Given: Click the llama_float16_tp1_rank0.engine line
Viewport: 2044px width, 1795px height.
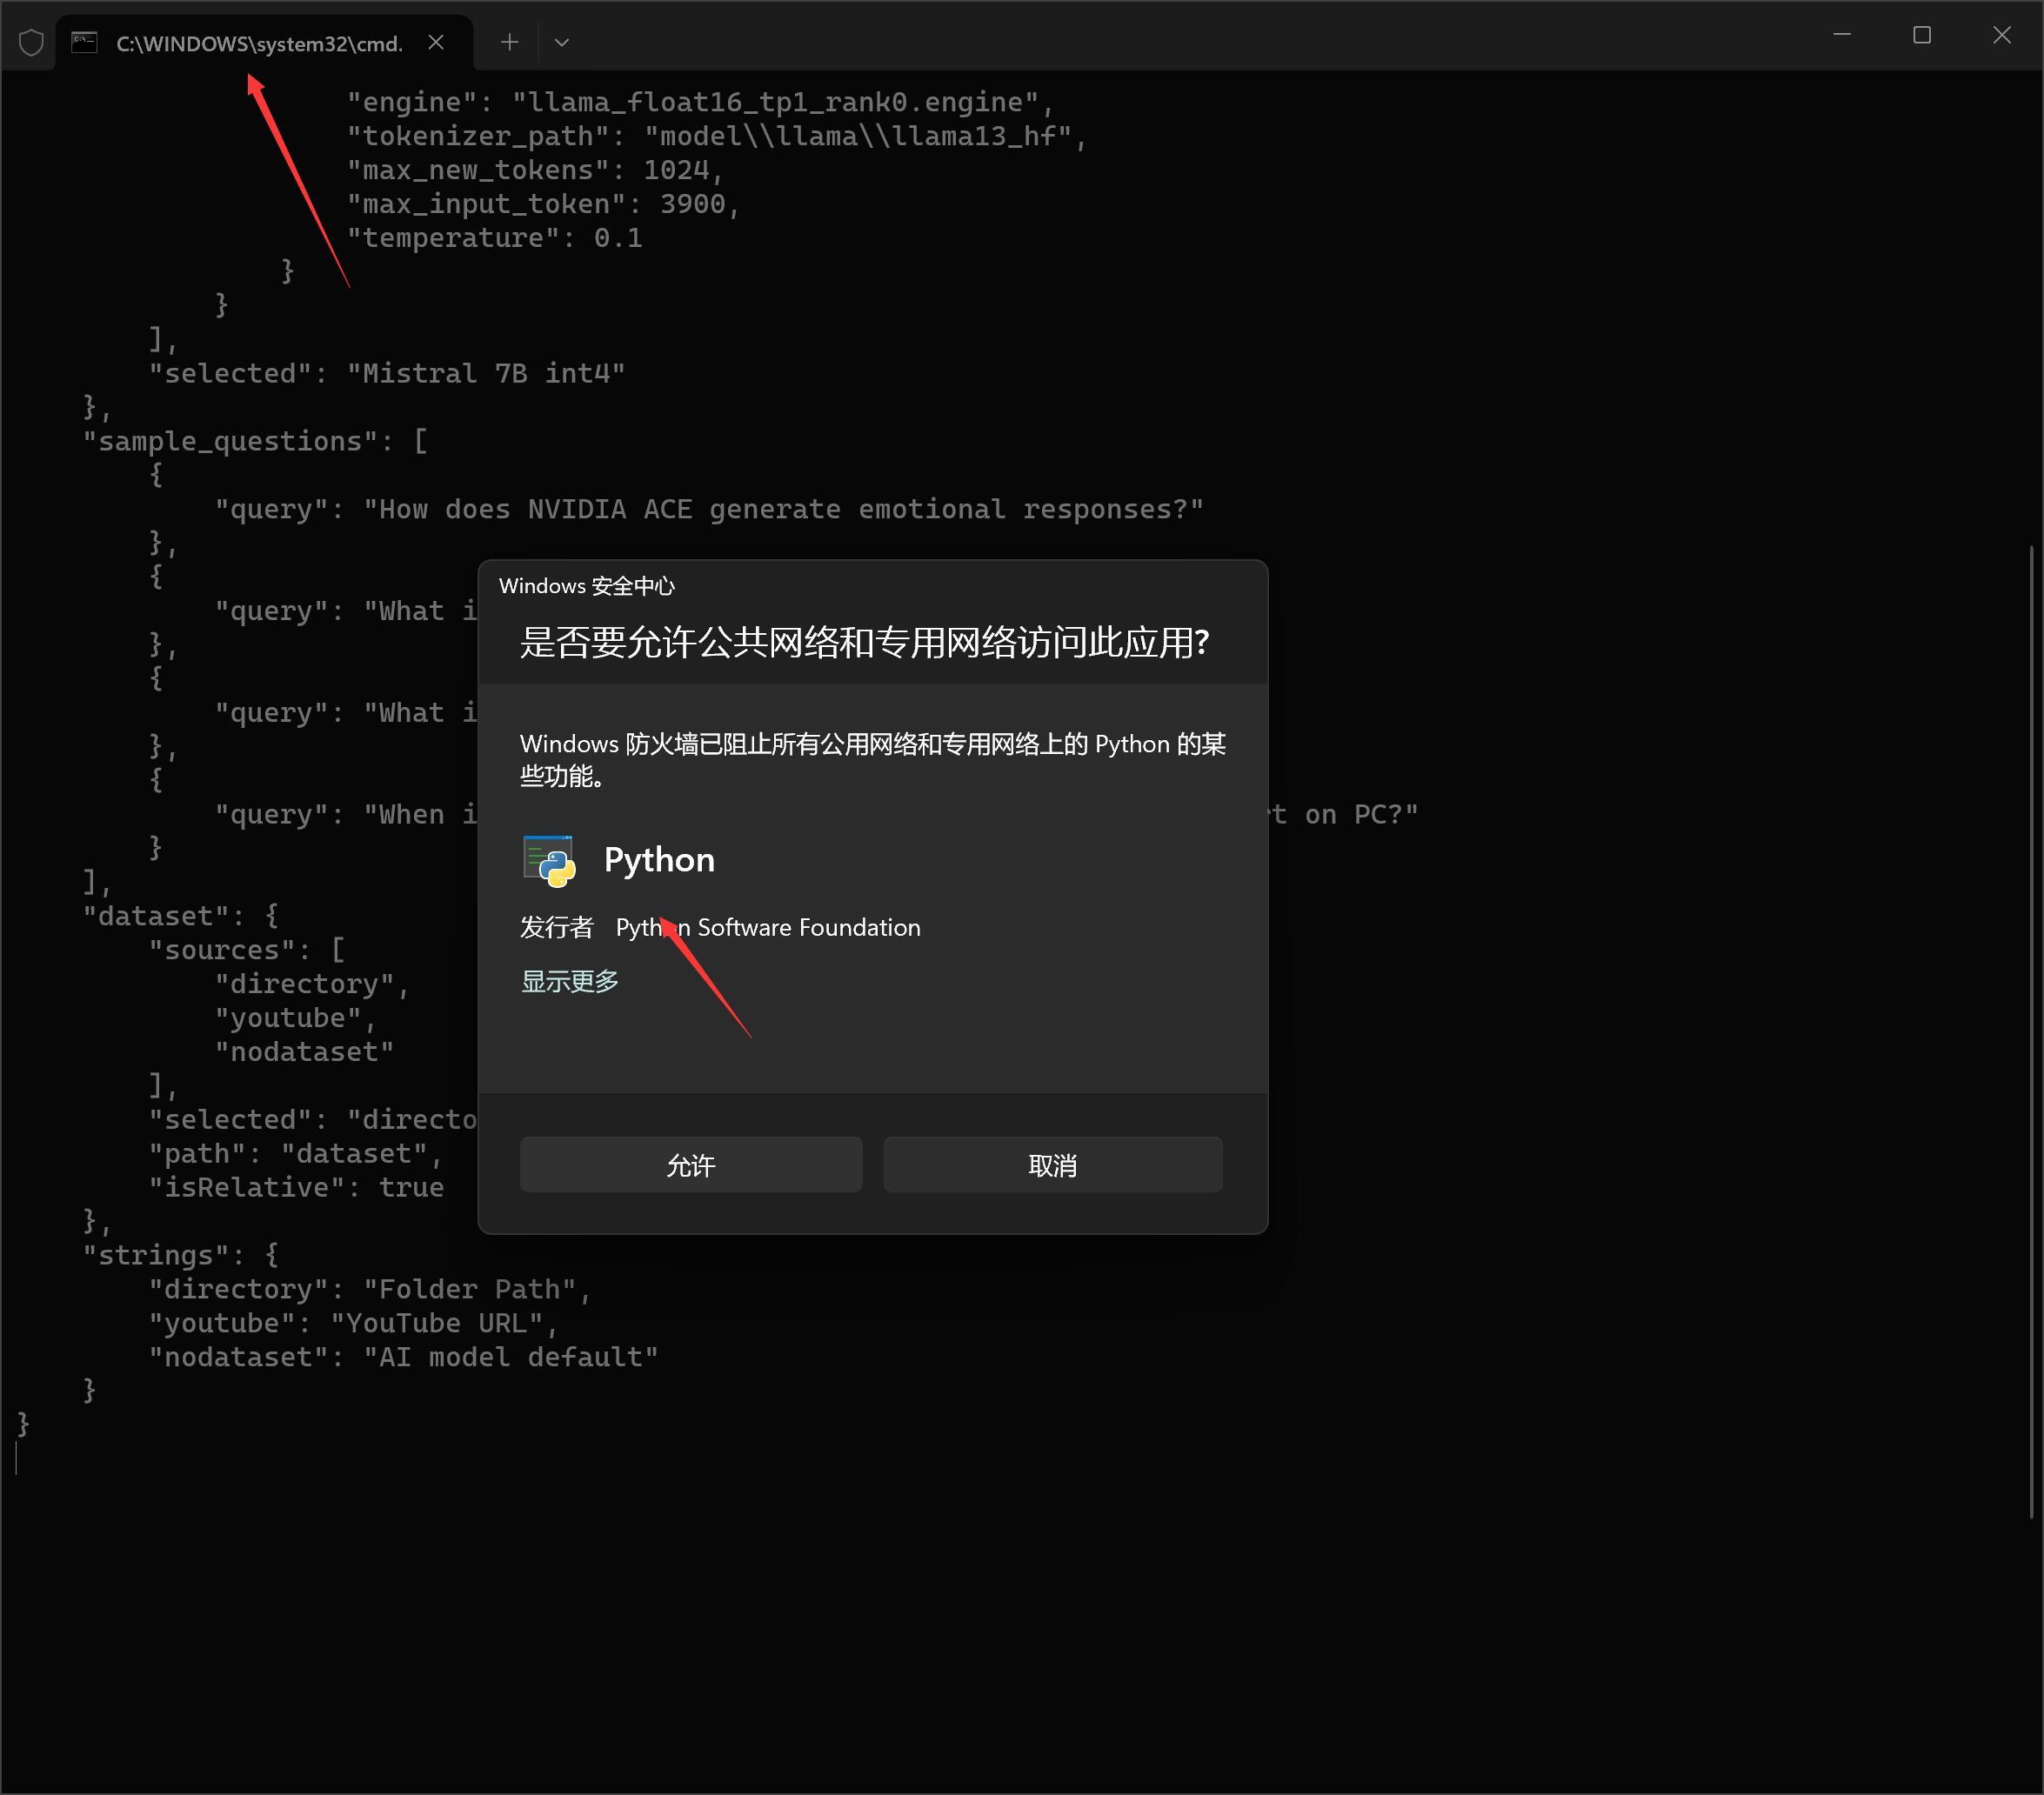Looking at the screenshot, I should [x=701, y=102].
